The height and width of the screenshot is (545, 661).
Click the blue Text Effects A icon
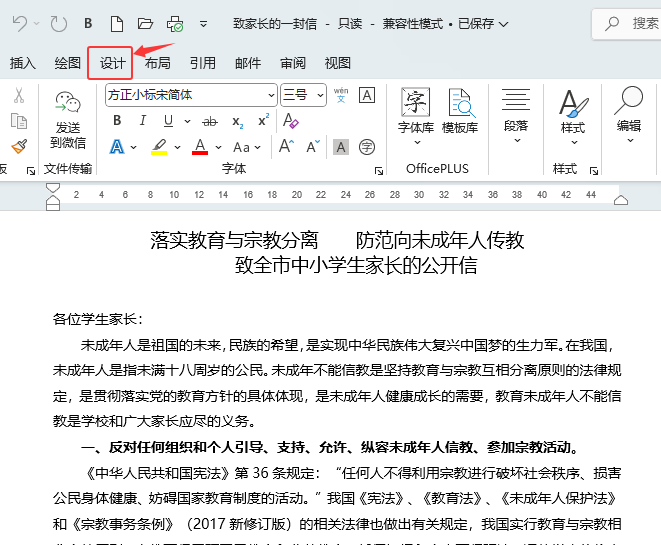click(x=117, y=147)
